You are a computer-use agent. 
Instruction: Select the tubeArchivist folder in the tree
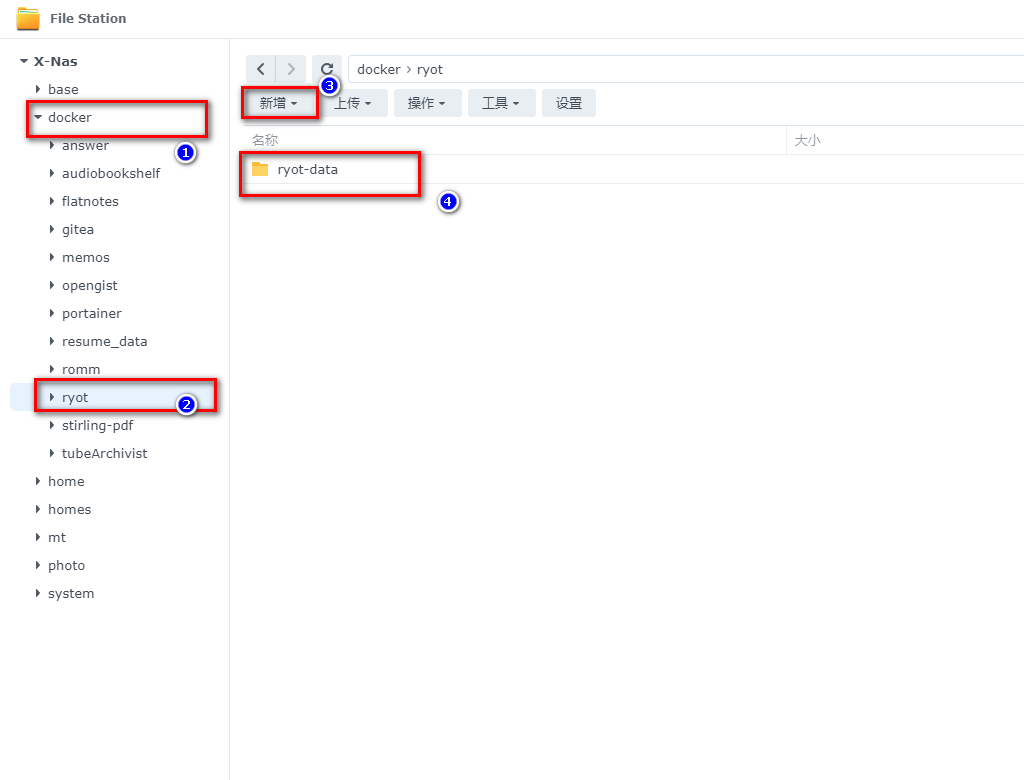pyautogui.click(x=104, y=453)
